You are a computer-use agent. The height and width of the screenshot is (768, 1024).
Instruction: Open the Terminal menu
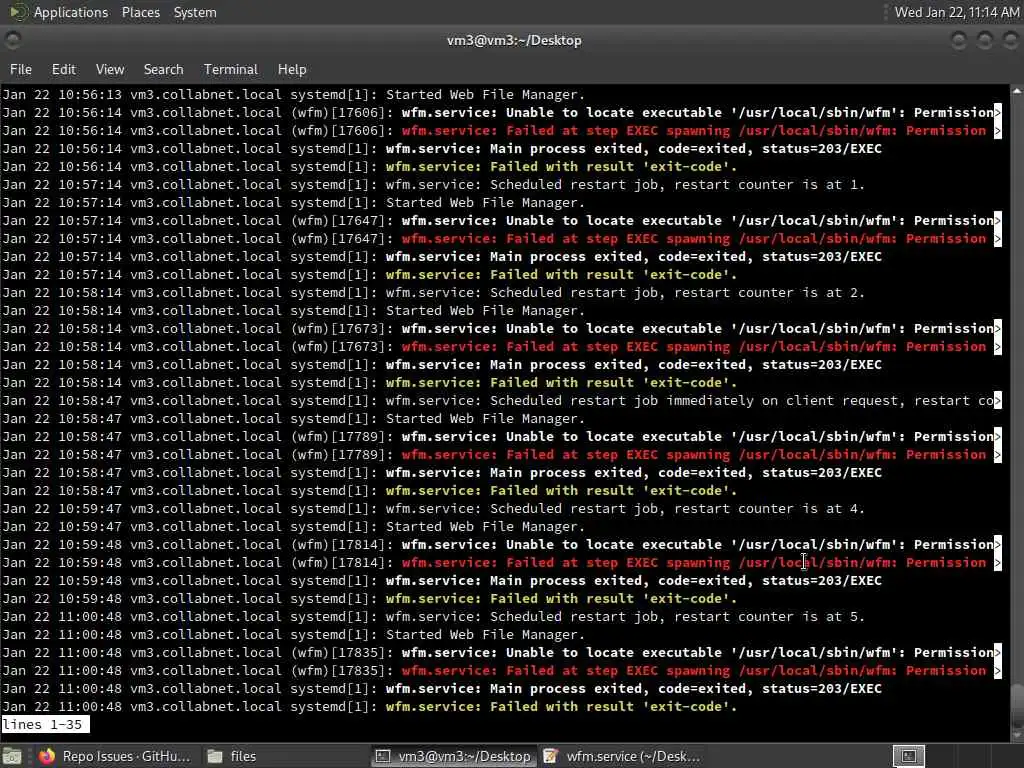tap(231, 69)
